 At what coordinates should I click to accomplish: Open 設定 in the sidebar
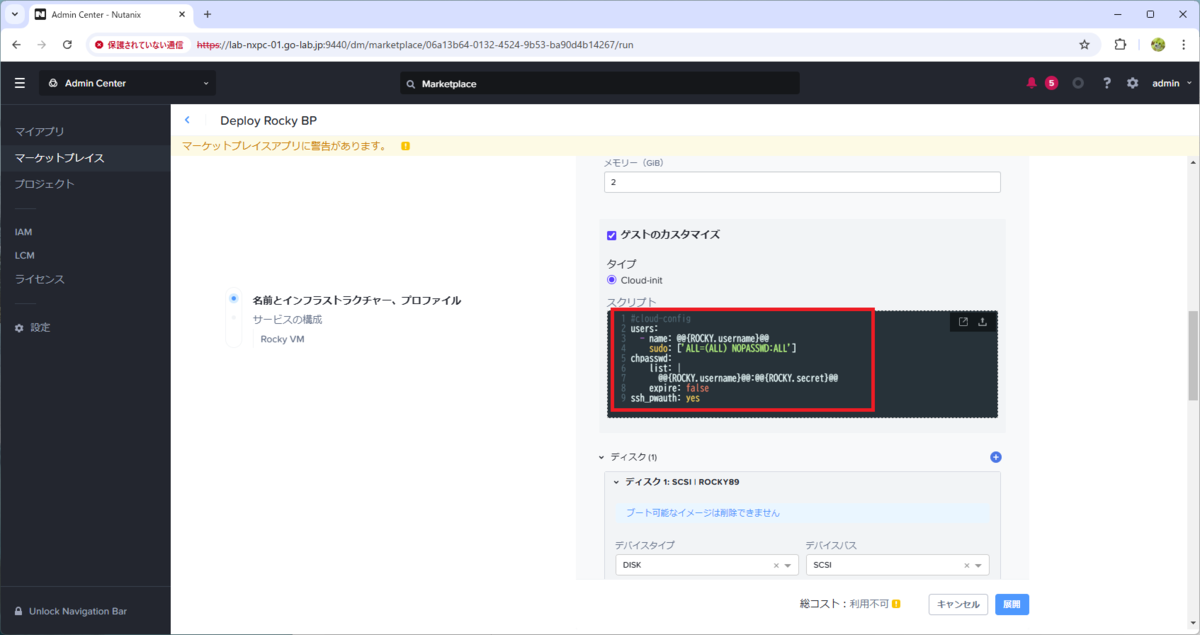tap(40, 327)
